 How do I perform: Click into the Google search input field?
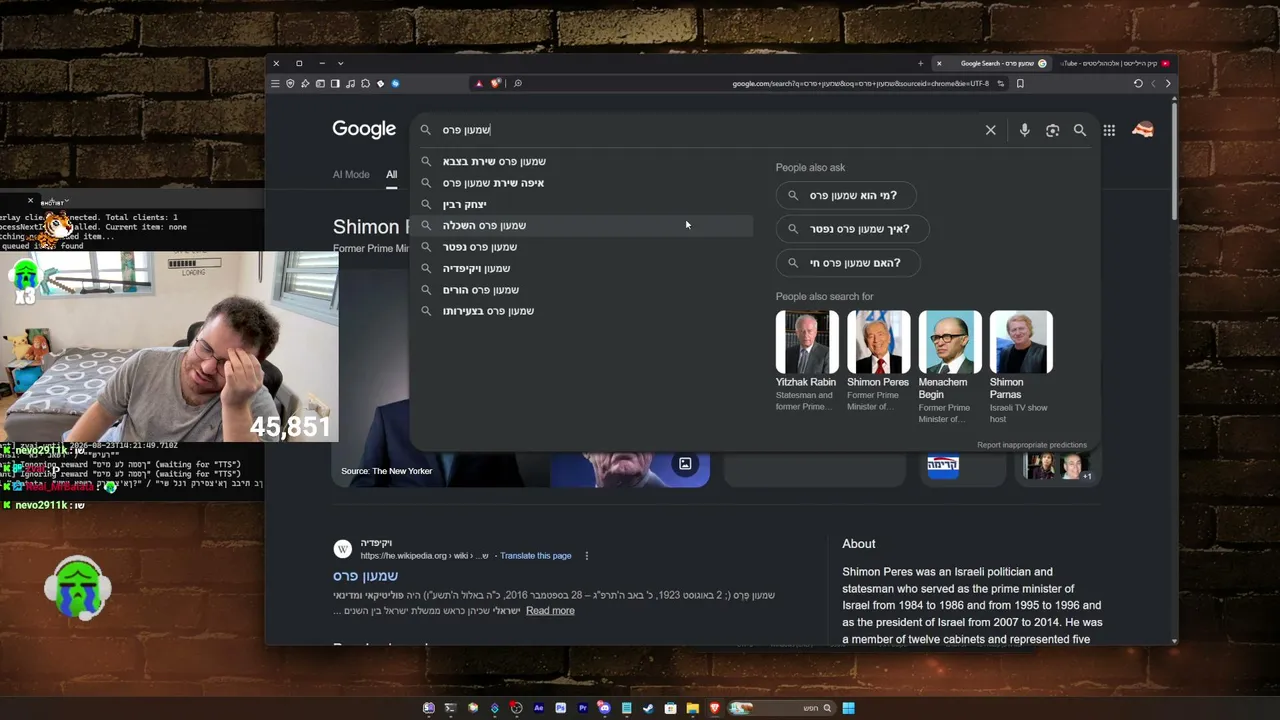click(x=710, y=130)
